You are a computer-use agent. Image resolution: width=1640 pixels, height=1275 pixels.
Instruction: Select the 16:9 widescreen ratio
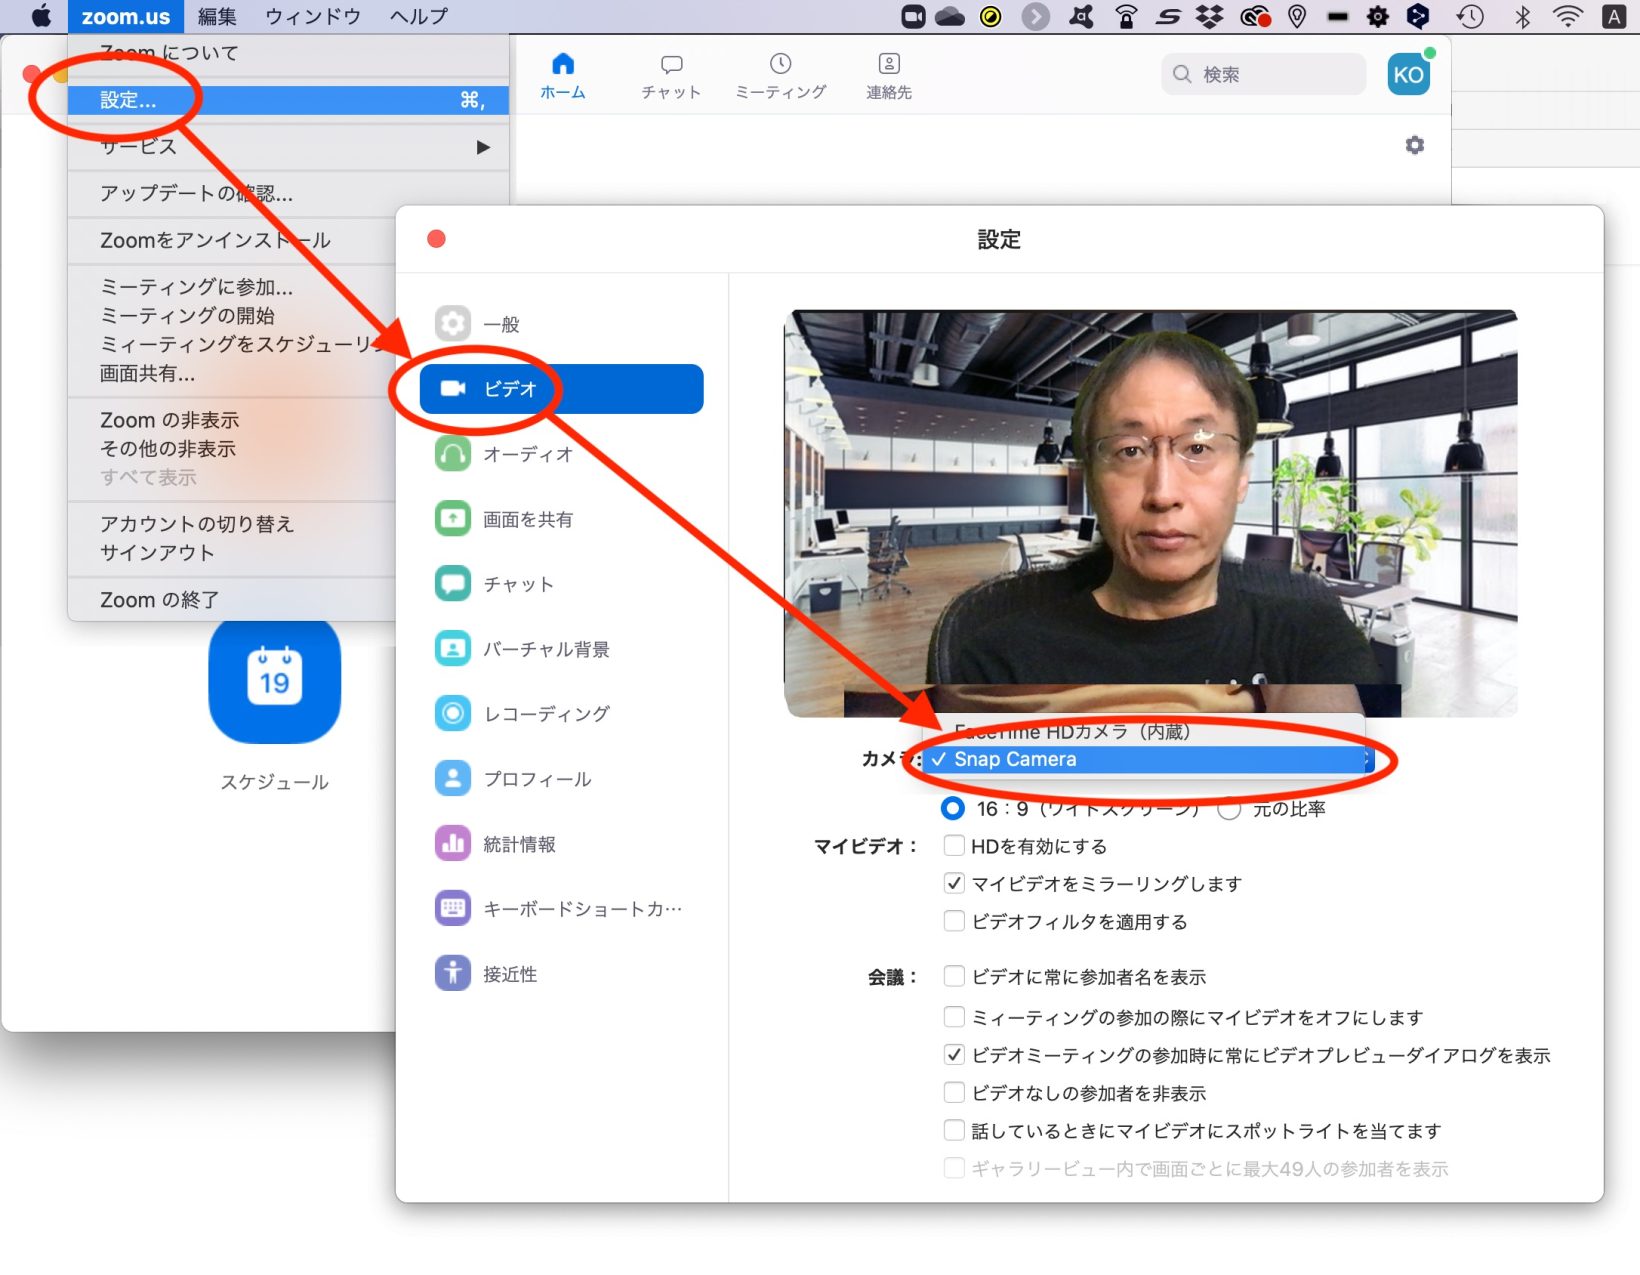[x=953, y=808]
